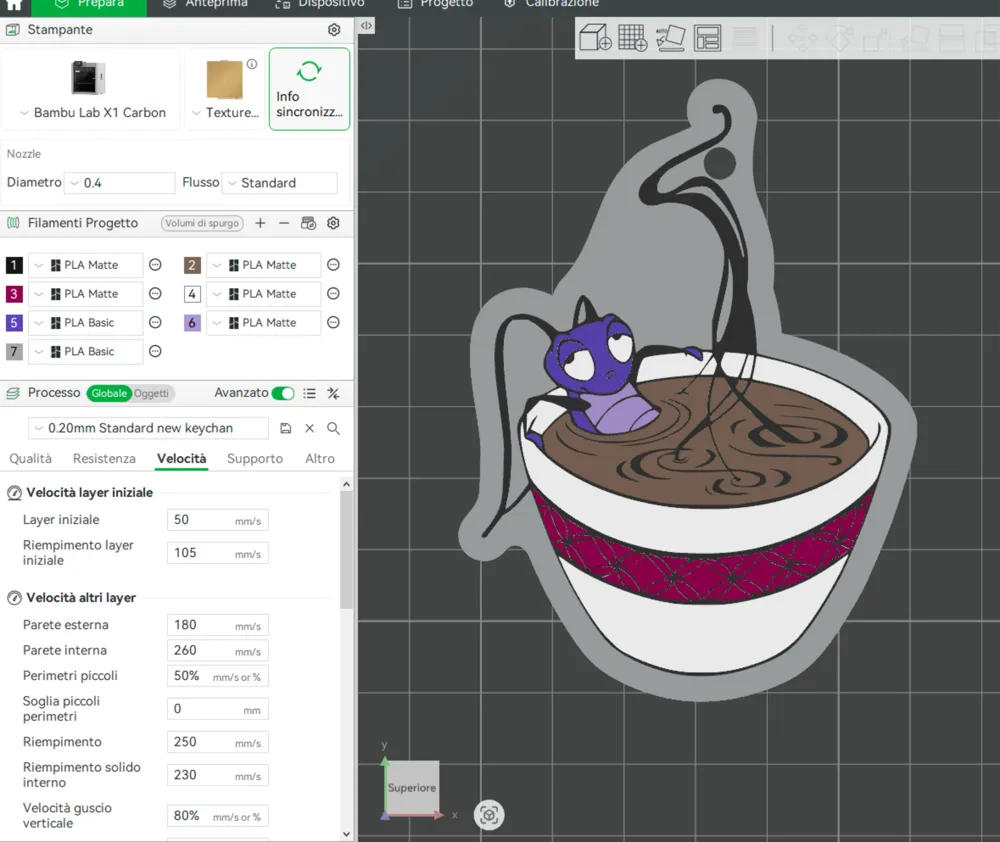The width and height of the screenshot is (1000, 842).
Task: Edit filament 1 PLA Matte settings
Action: point(155,265)
